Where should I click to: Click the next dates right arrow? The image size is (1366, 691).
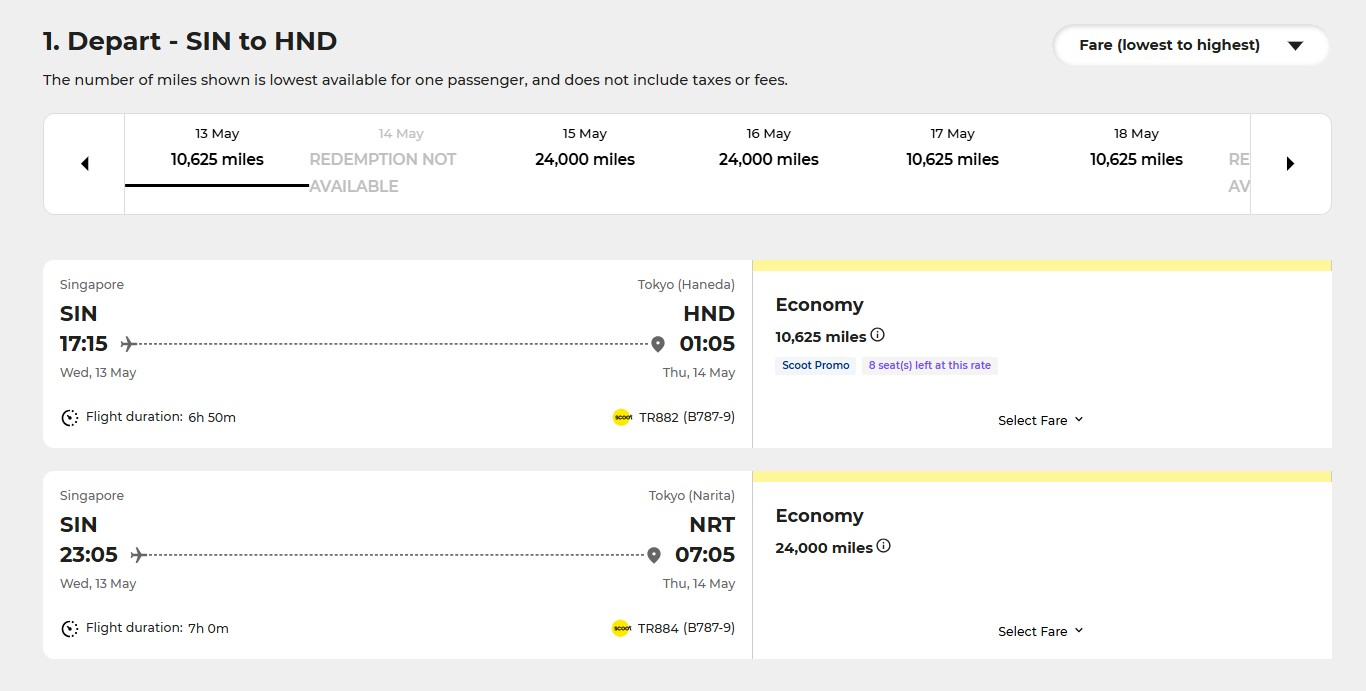1290,164
